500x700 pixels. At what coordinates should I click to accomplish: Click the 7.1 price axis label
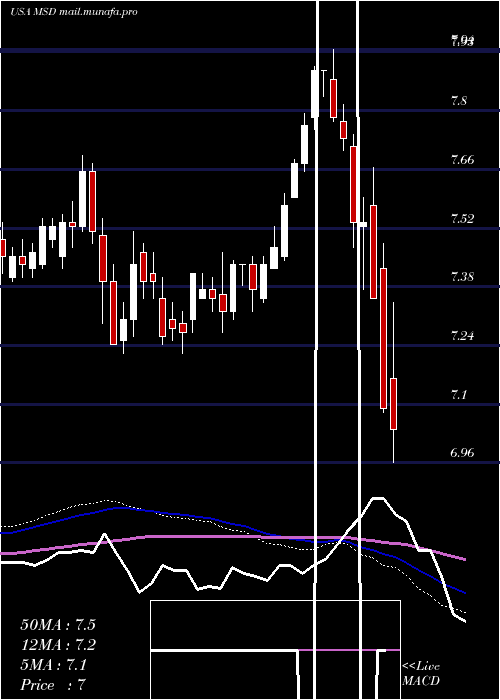(x=459, y=394)
